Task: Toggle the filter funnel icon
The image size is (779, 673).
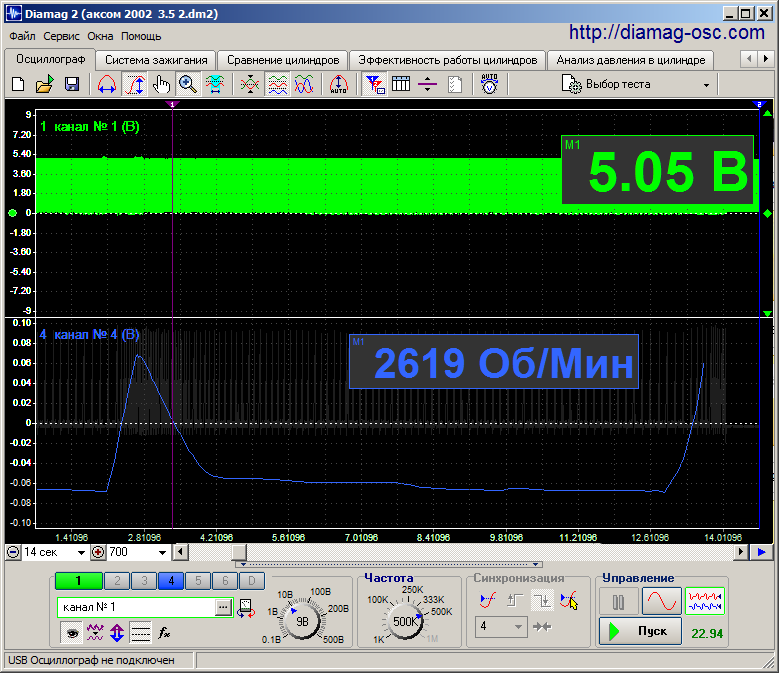Action: [374, 84]
